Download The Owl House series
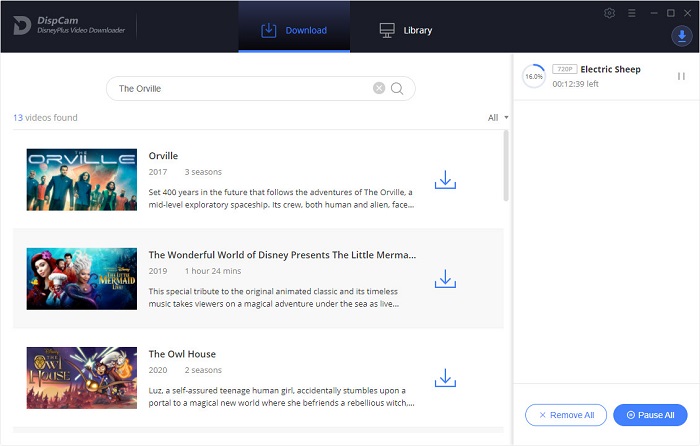 pyautogui.click(x=445, y=378)
